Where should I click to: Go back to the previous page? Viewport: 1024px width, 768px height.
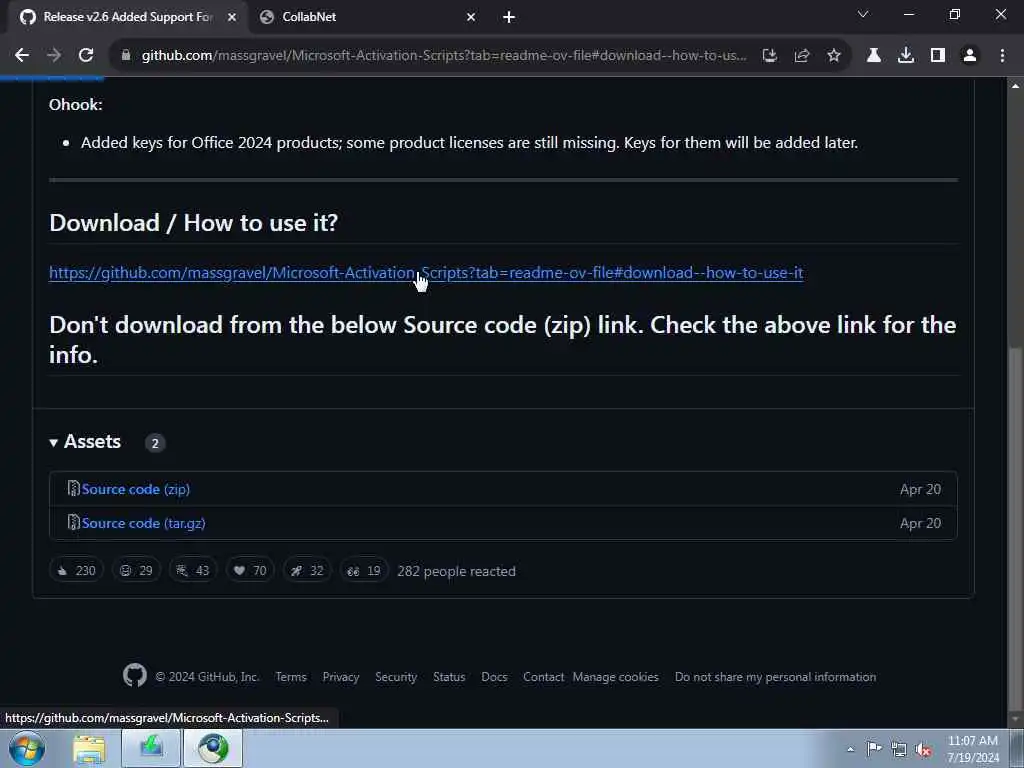22,56
